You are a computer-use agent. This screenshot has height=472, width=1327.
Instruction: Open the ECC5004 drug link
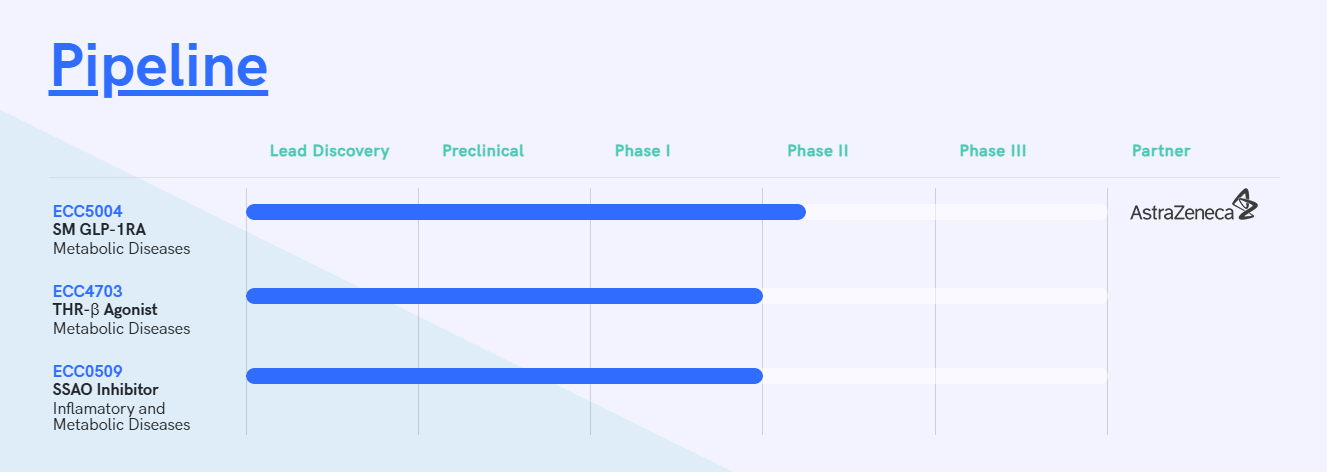point(88,211)
